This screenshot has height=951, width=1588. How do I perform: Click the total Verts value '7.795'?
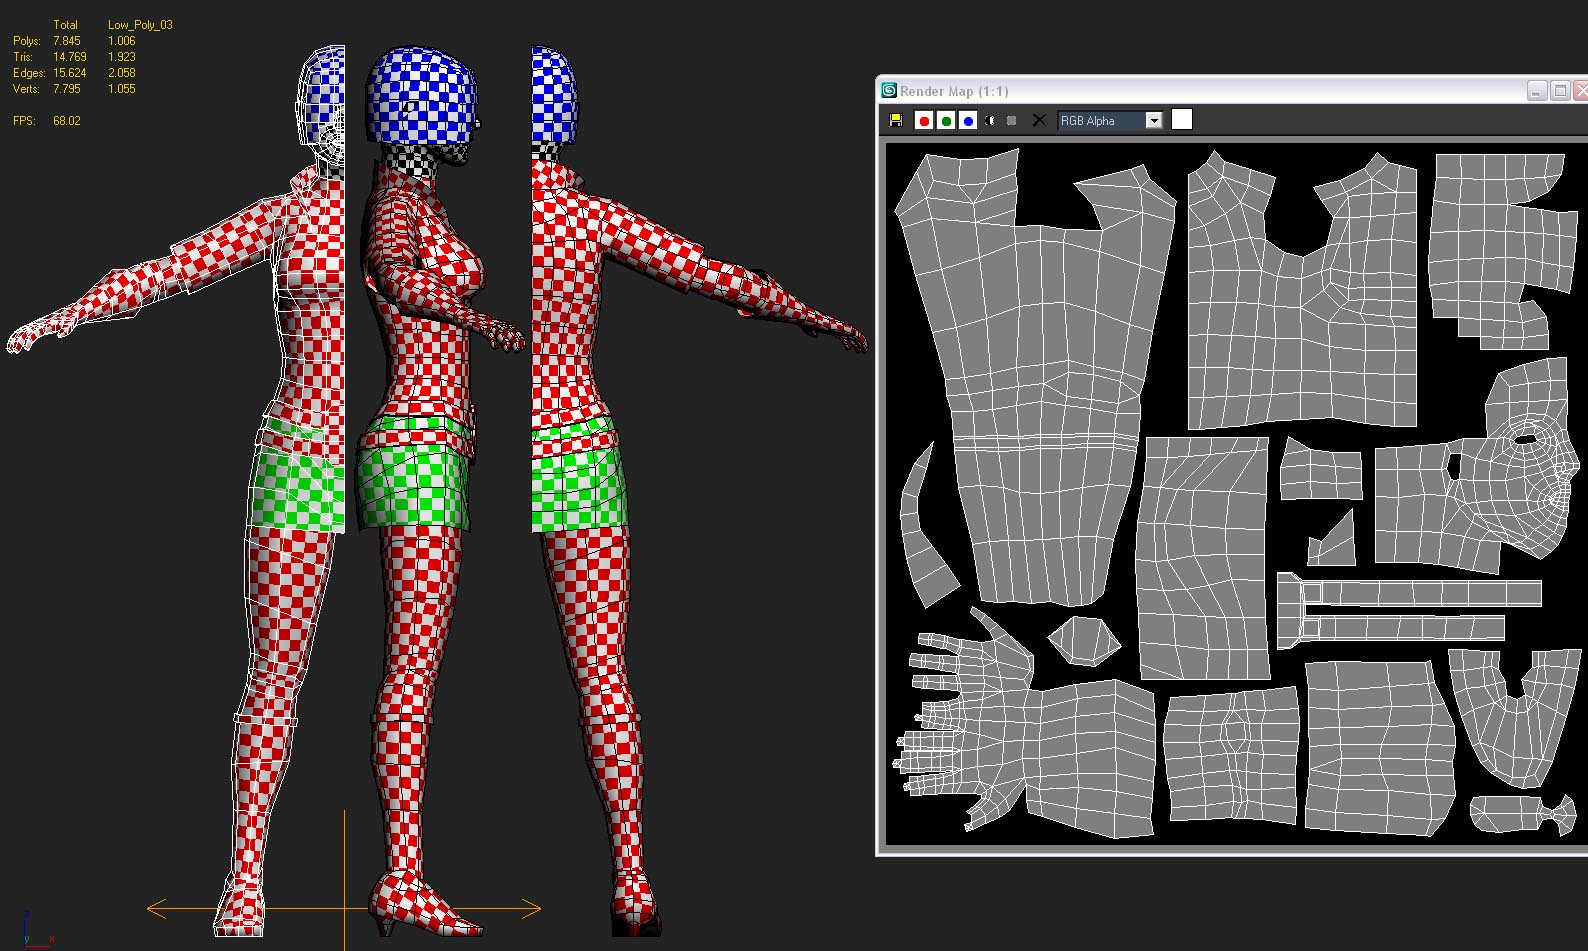(x=67, y=89)
